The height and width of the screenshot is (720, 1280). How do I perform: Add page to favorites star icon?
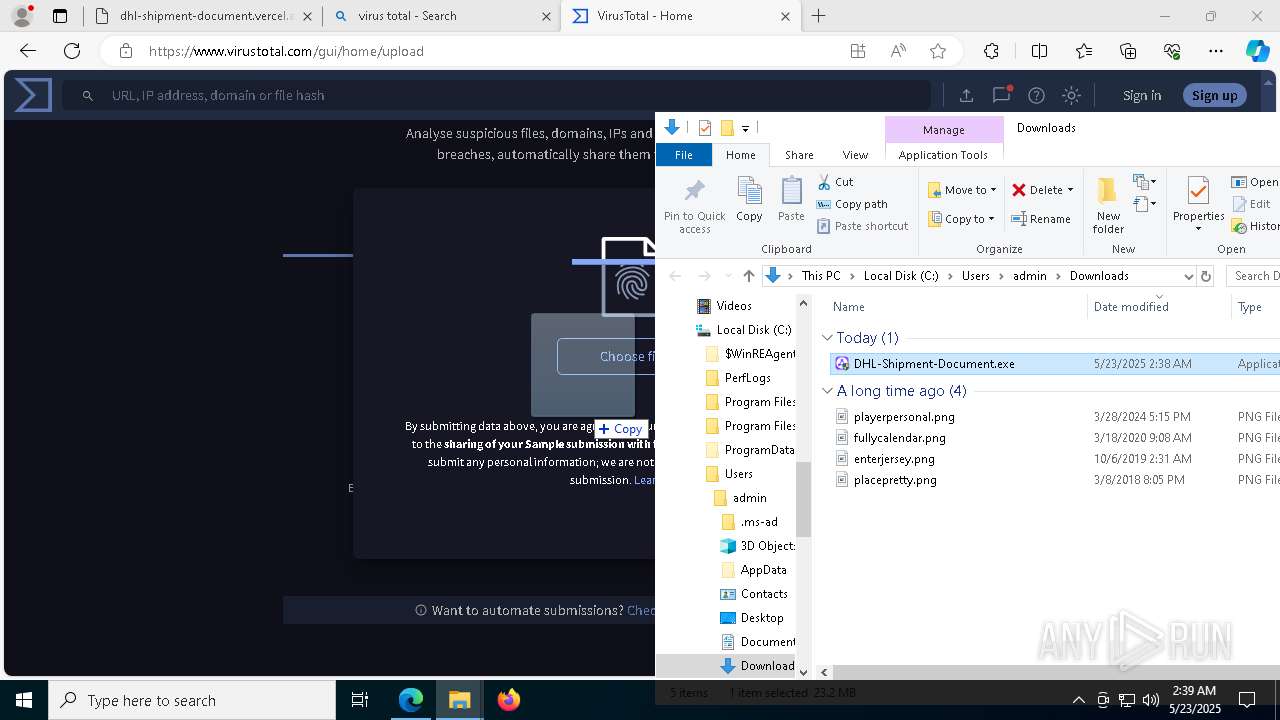(938, 51)
